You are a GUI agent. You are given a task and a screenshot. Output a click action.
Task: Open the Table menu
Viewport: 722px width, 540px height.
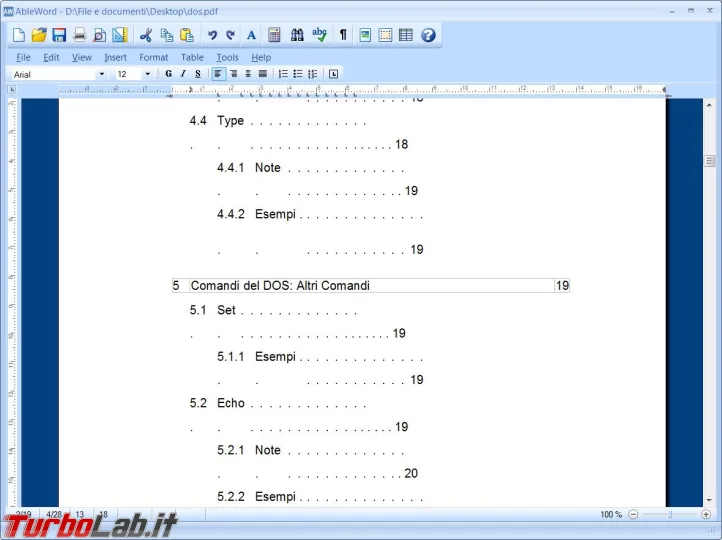(x=192, y=58)
